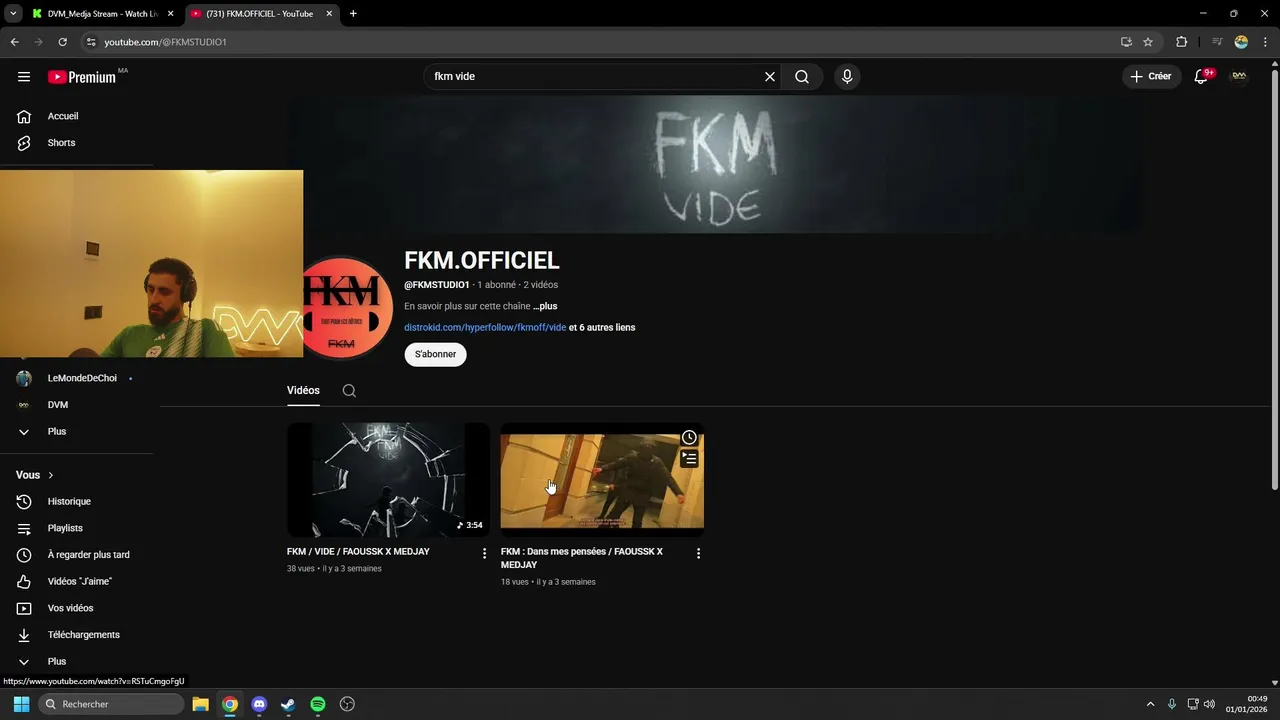The image size is (1280, 720).
Task: Open the account avatar menu
Action: [1239, 77]
